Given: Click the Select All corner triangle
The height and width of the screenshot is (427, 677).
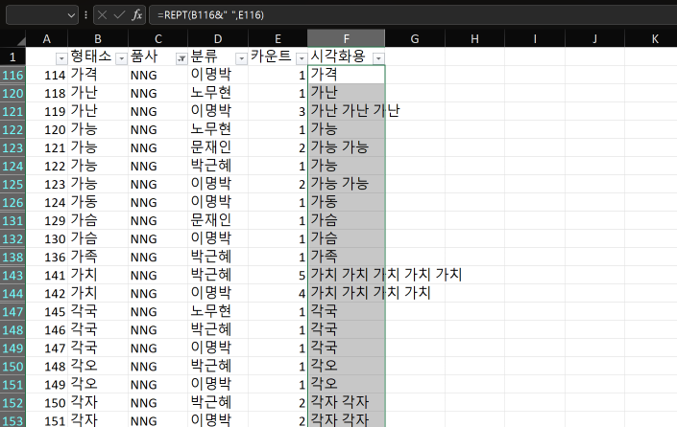Looking at the screenshot, I should coord(20,41).
